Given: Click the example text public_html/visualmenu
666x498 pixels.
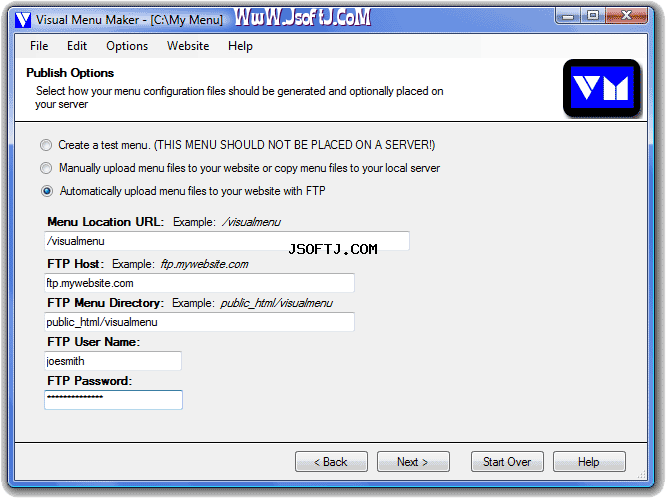Looking at the screenshot, I should coord(277,303).
